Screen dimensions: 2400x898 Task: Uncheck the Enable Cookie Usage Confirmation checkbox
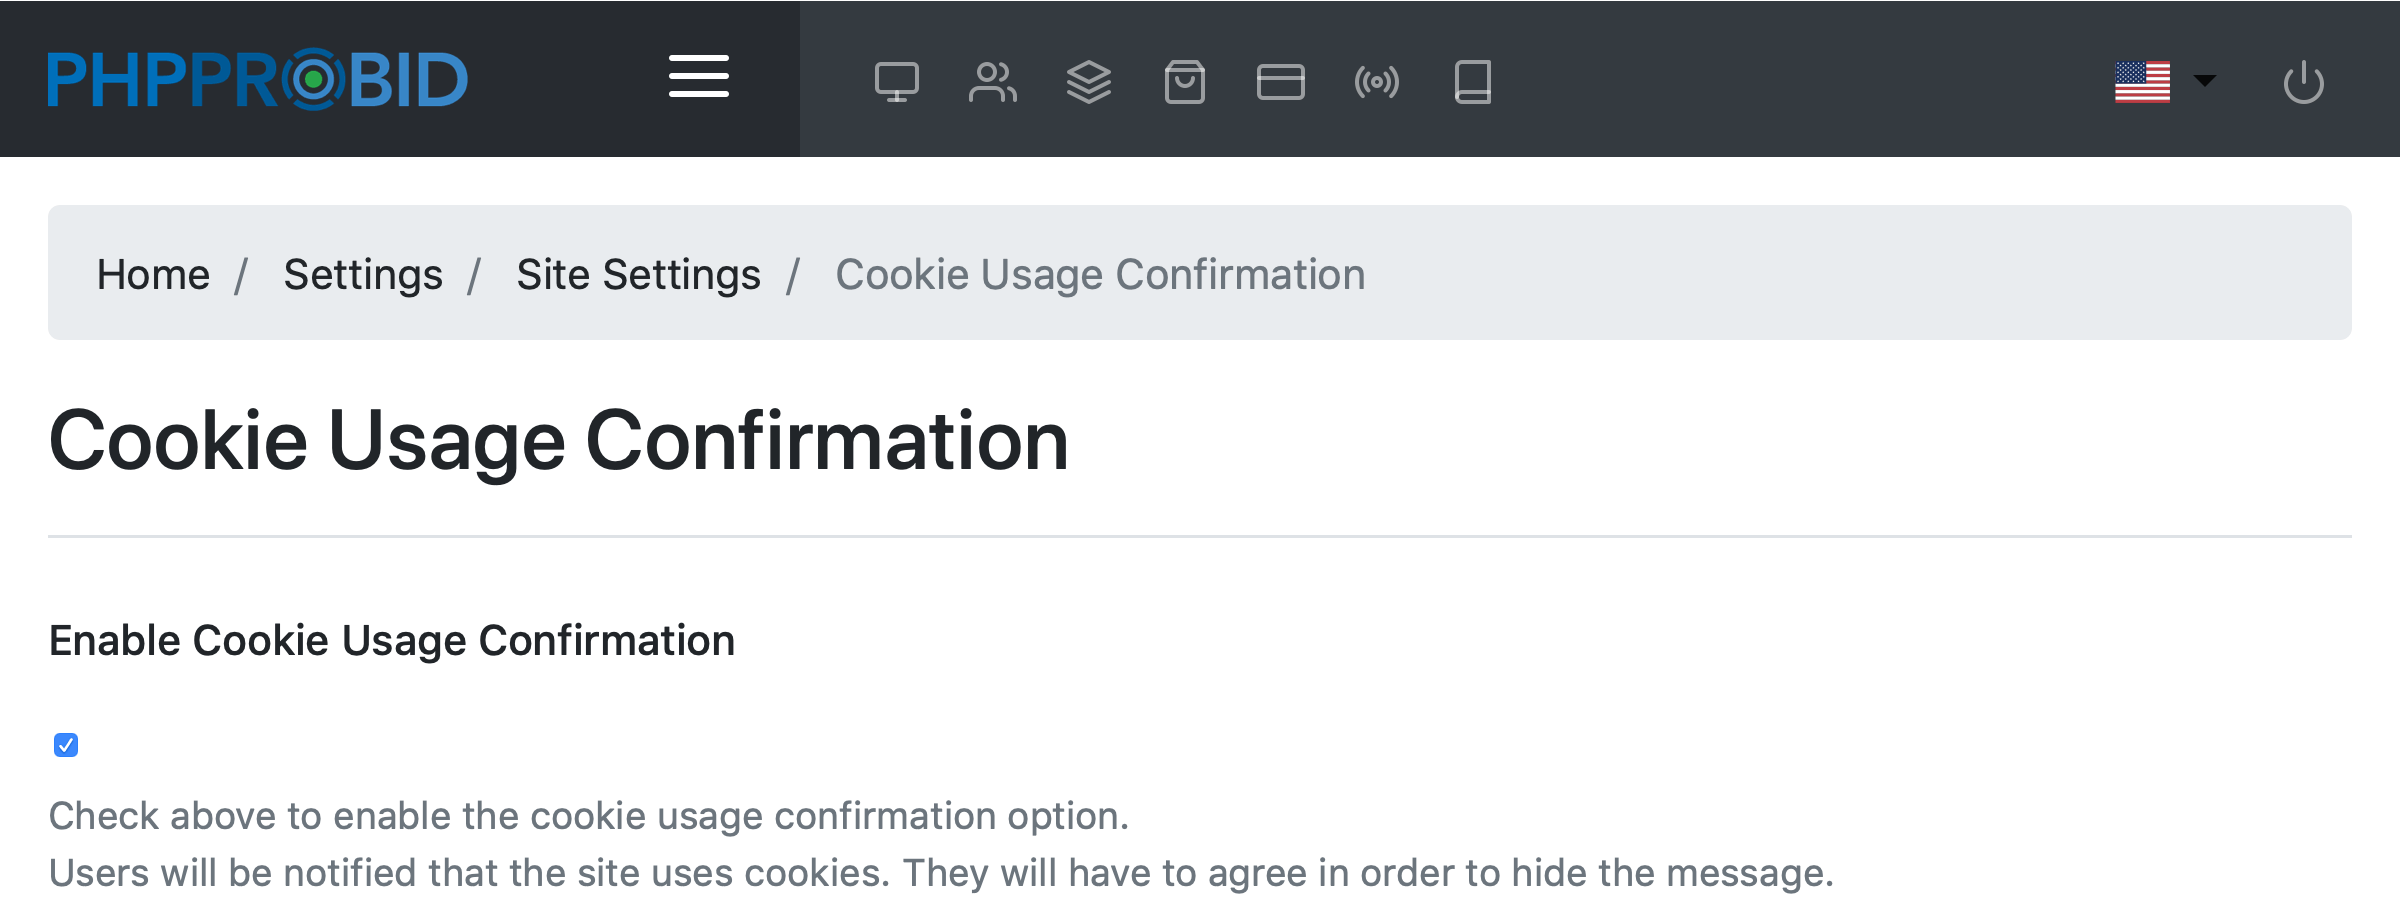point(66,745)
